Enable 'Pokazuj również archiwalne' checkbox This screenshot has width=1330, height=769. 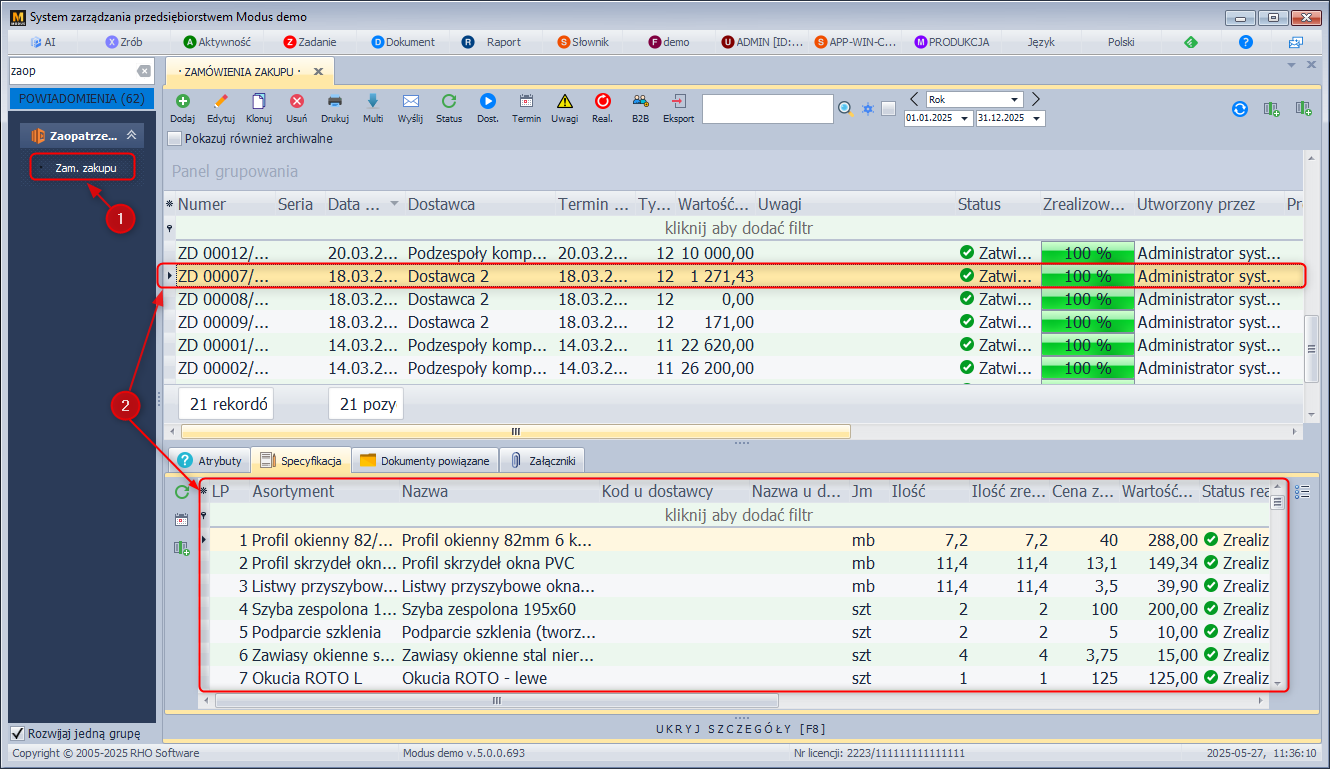[x=175, y=139]
